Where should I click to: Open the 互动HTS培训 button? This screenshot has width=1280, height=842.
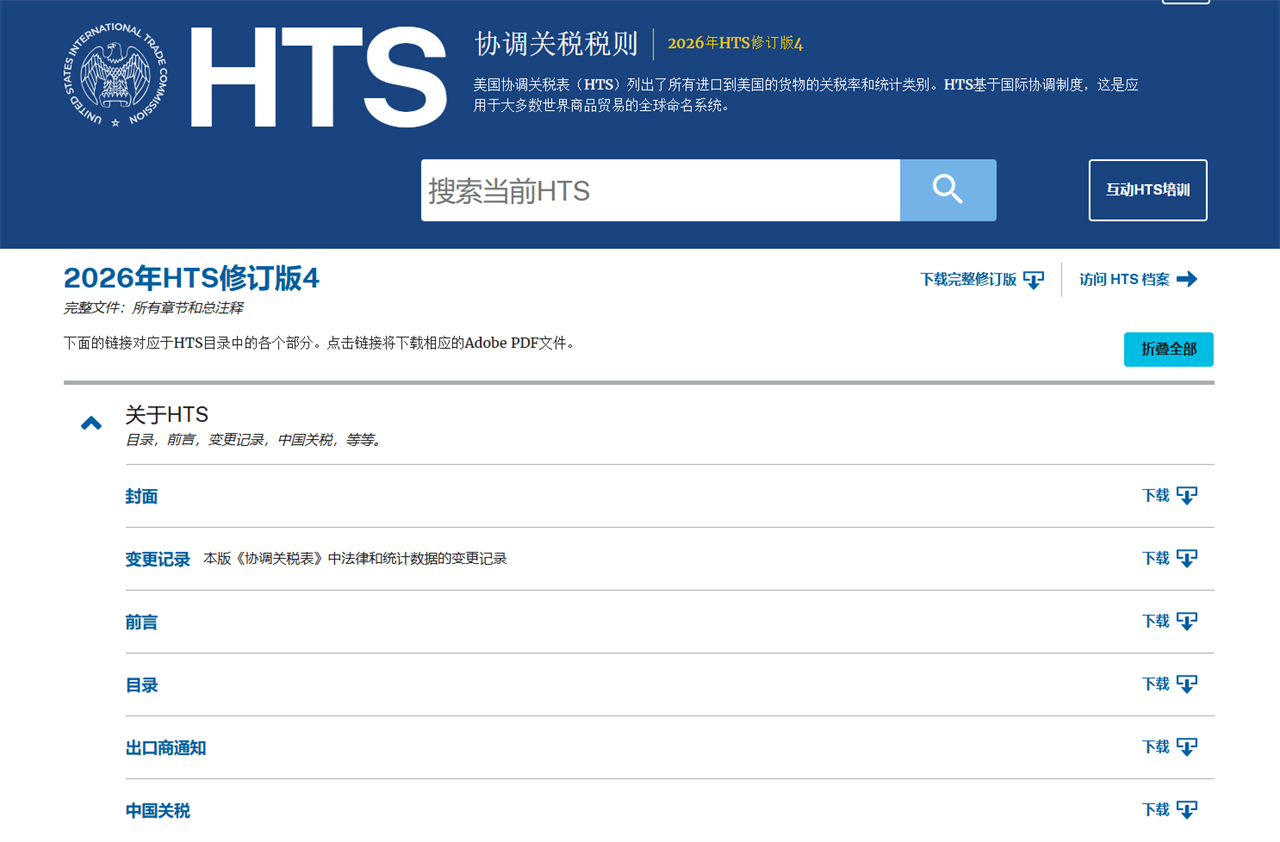click(1147, 190)
